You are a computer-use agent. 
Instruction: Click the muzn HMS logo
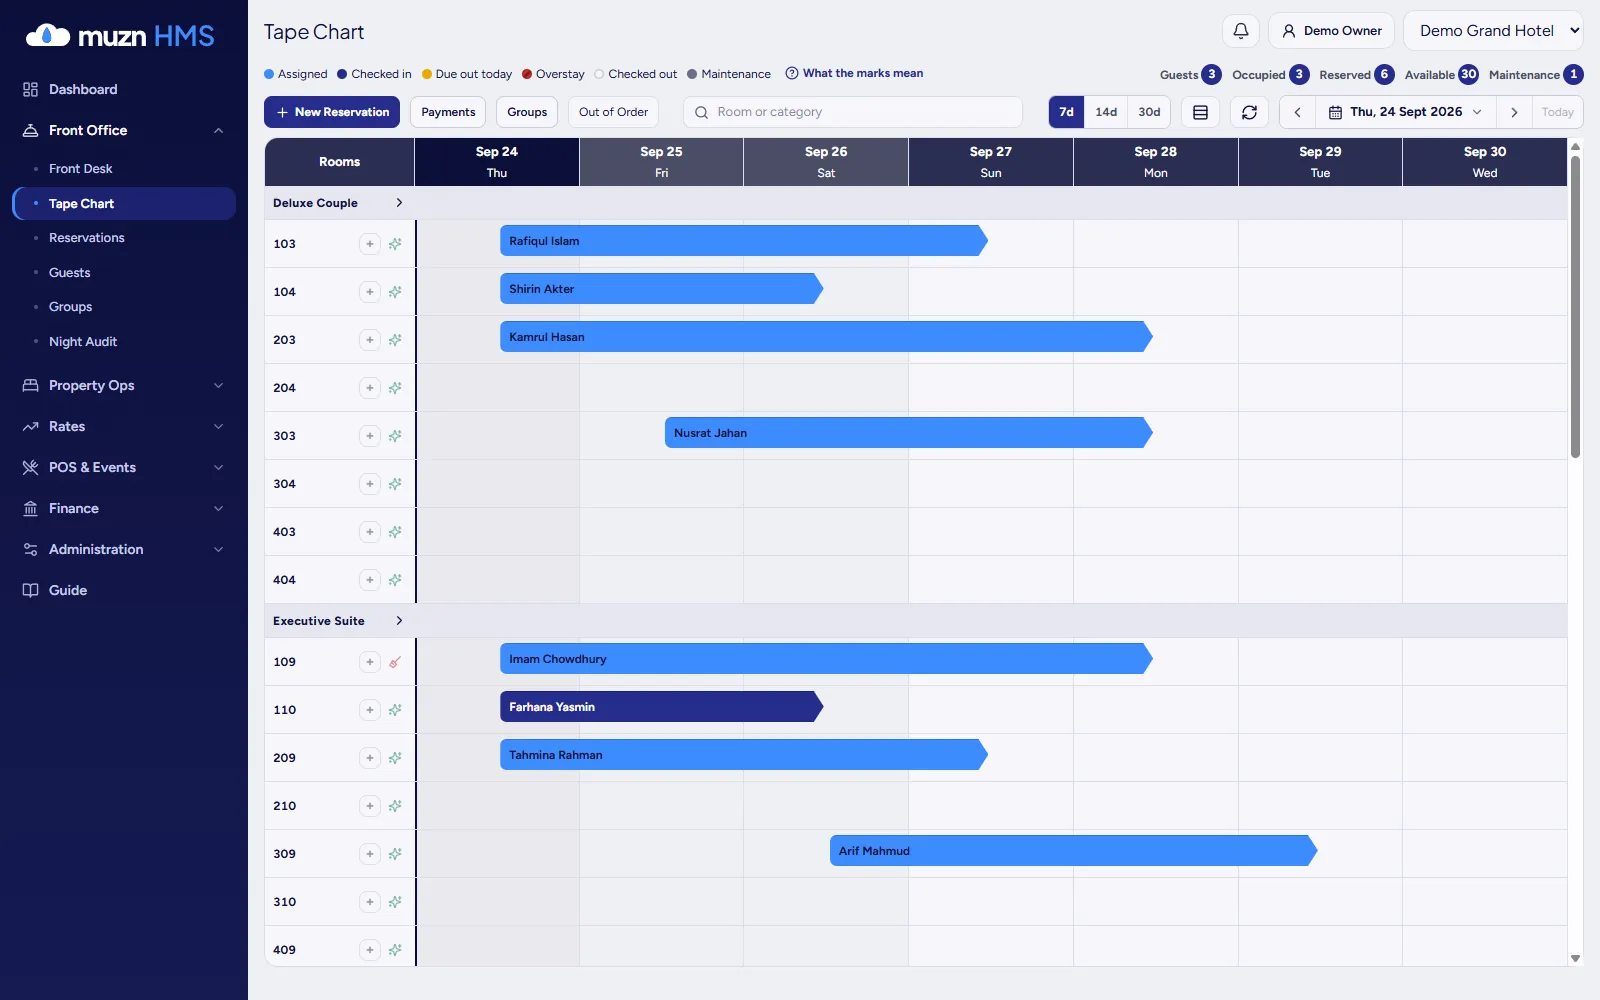(120, 36)
